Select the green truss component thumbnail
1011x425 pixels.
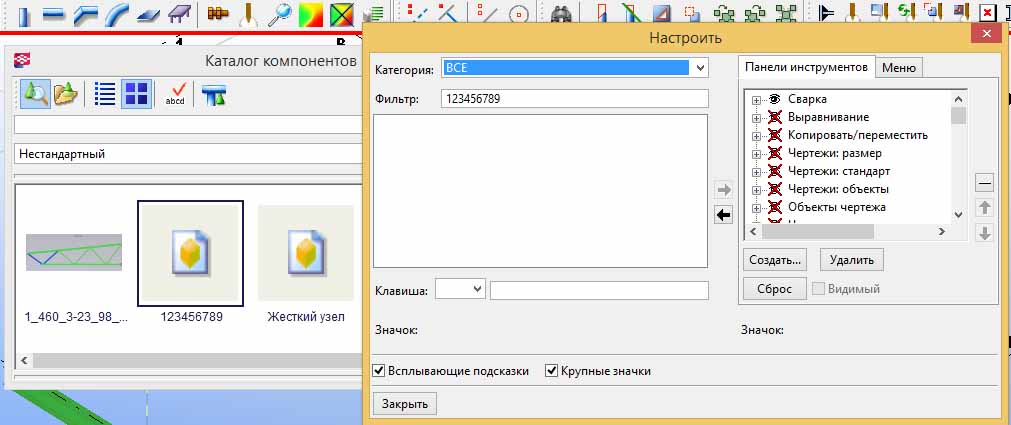pos(74,252)
